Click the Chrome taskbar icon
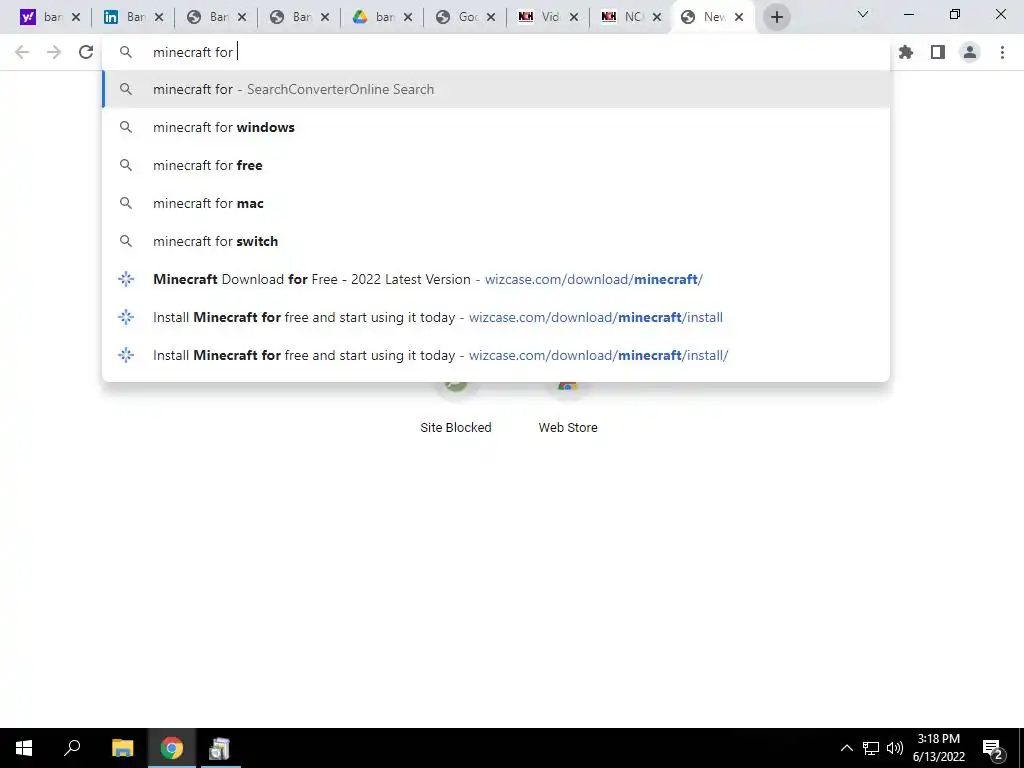 coord(172,748)
